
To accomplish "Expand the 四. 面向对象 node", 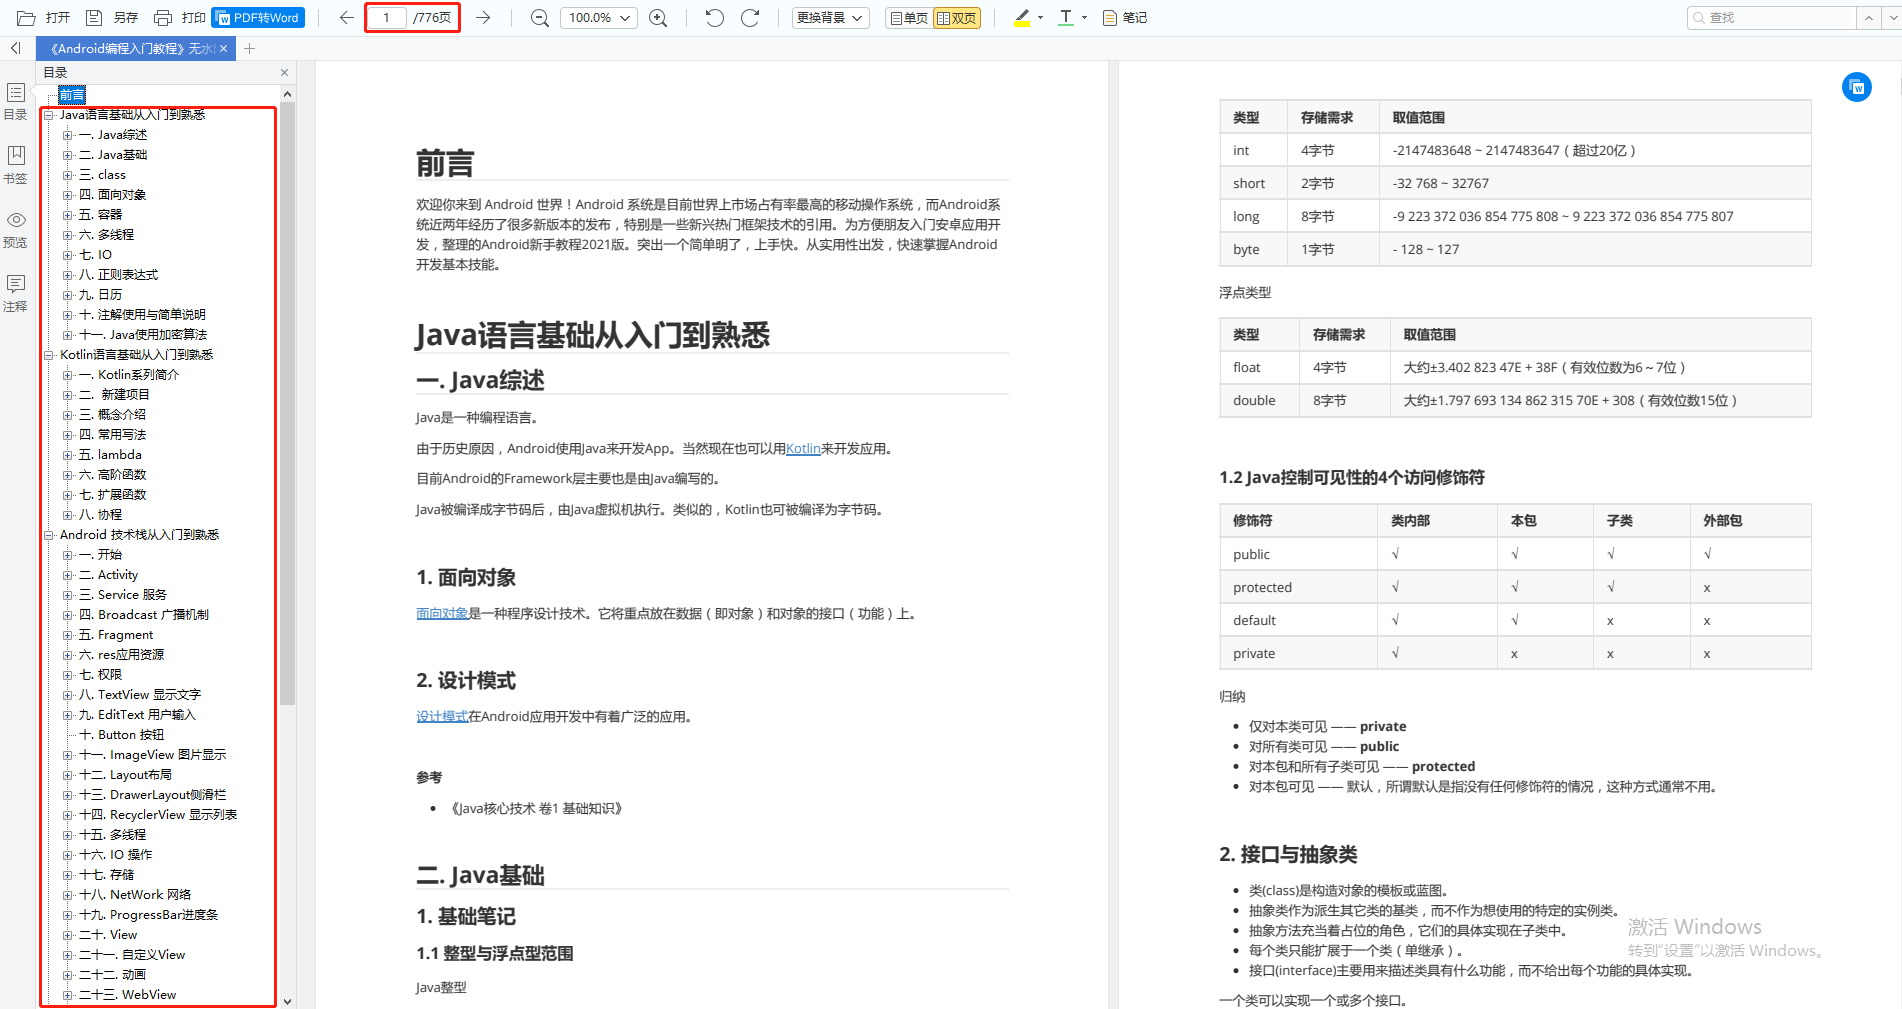I will pyautogui.click(x=68, y=195).
